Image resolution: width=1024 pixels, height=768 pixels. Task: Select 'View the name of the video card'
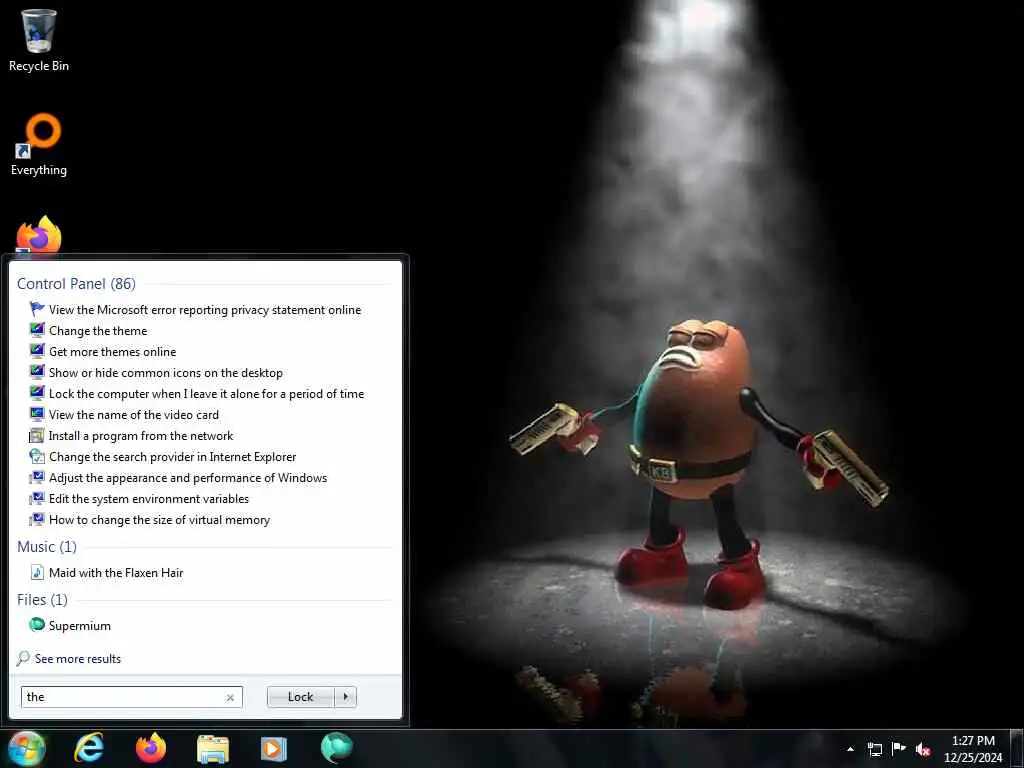coord(134,415)
